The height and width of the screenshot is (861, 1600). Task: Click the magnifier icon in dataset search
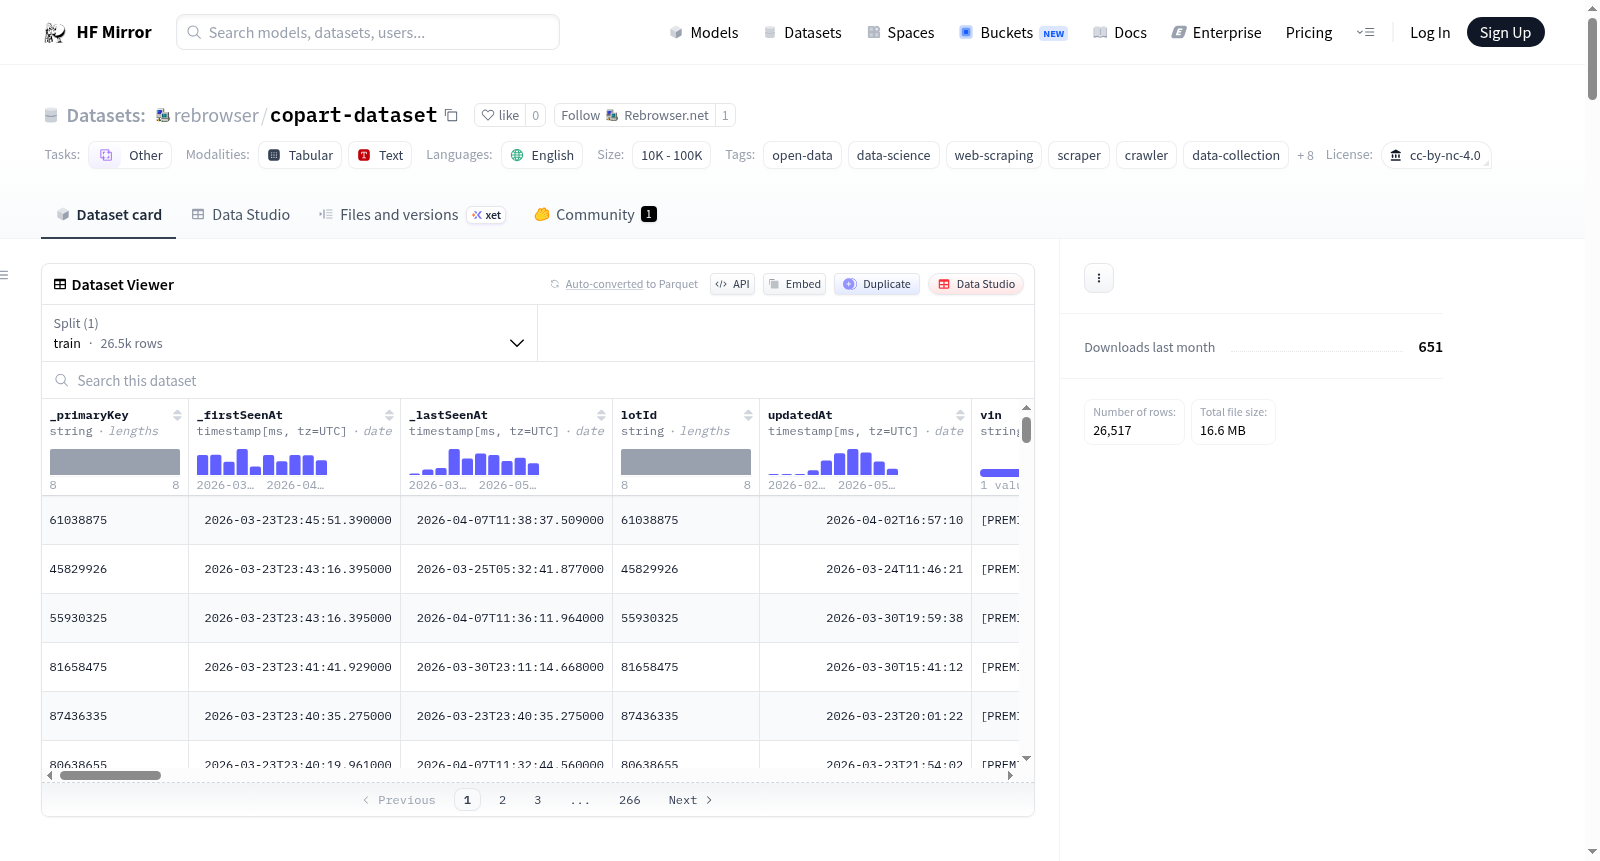62,381
